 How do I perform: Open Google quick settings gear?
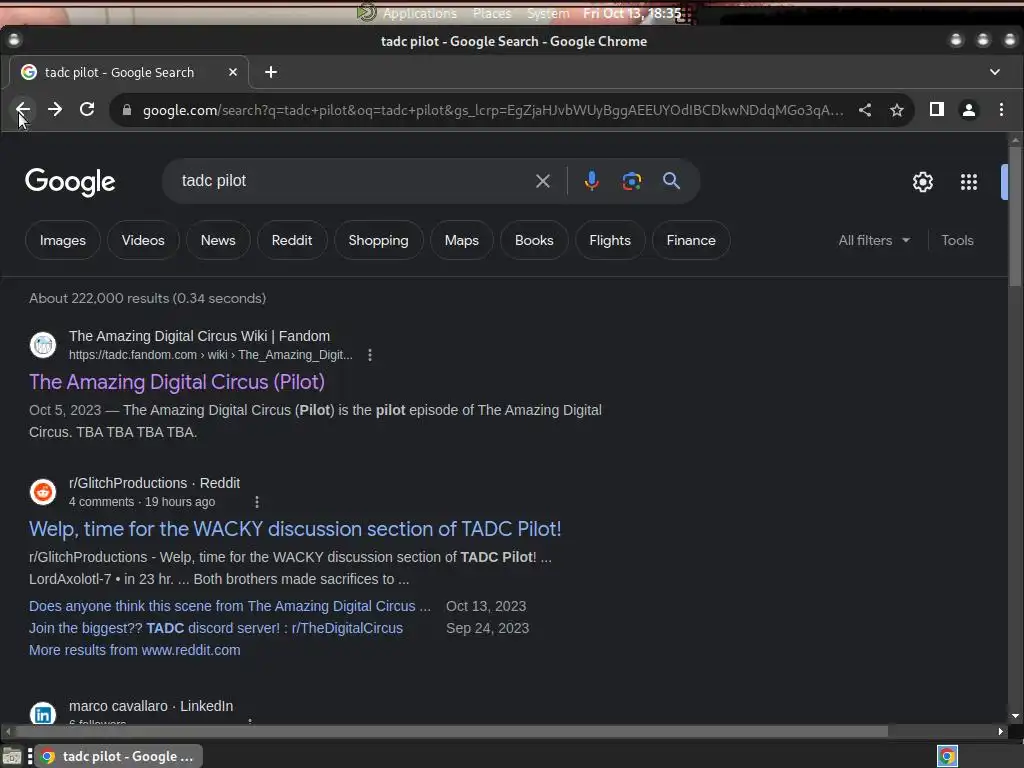(x=923, y=182)
